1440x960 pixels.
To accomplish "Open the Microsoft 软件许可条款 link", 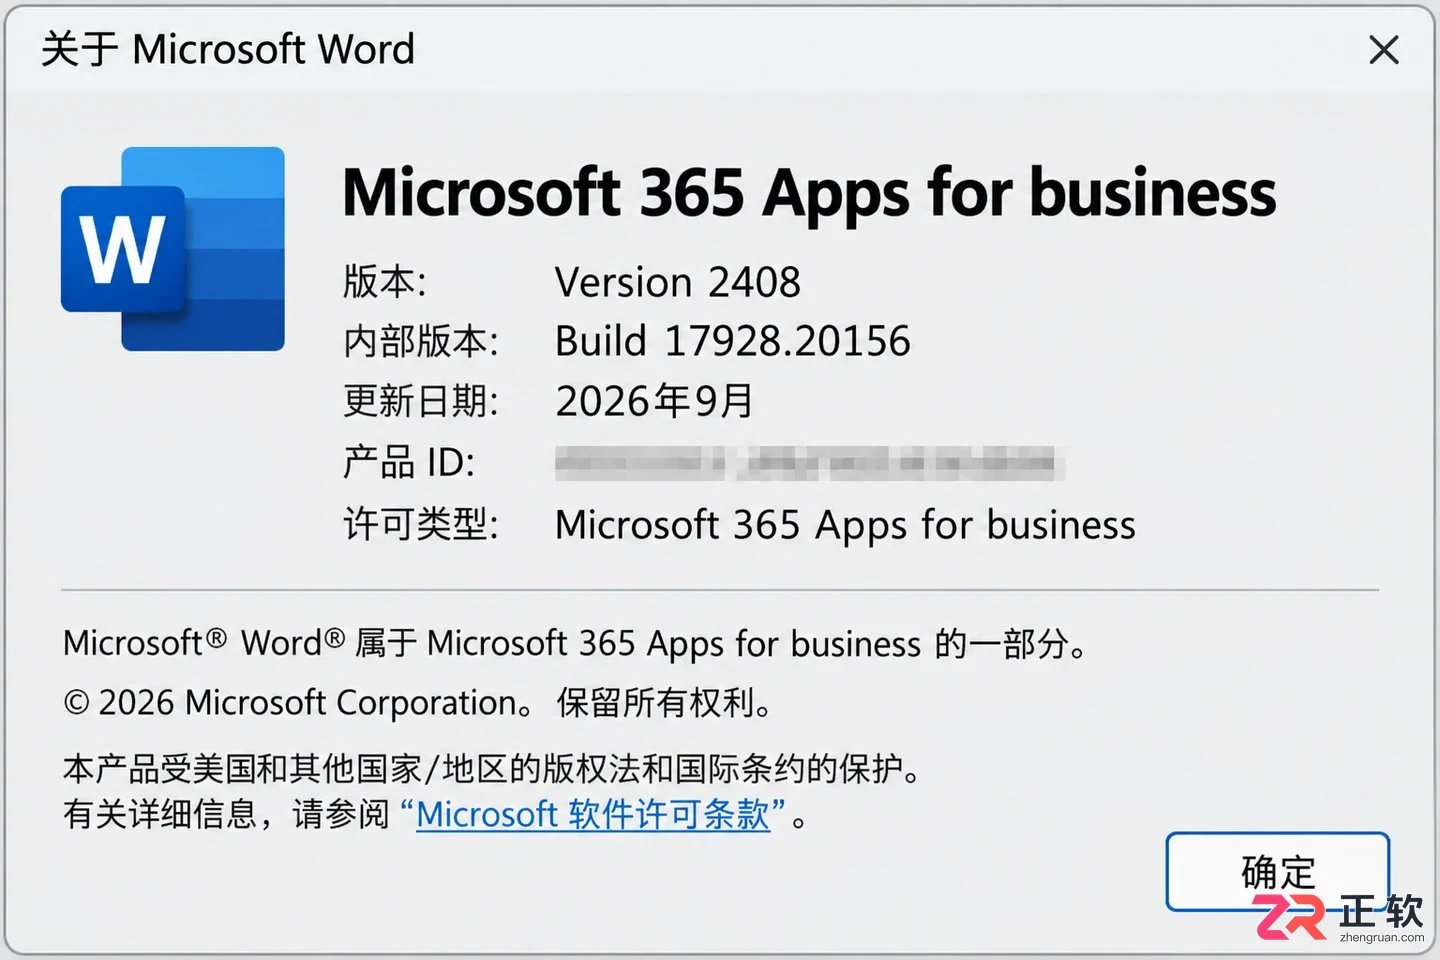I will 593,814.
